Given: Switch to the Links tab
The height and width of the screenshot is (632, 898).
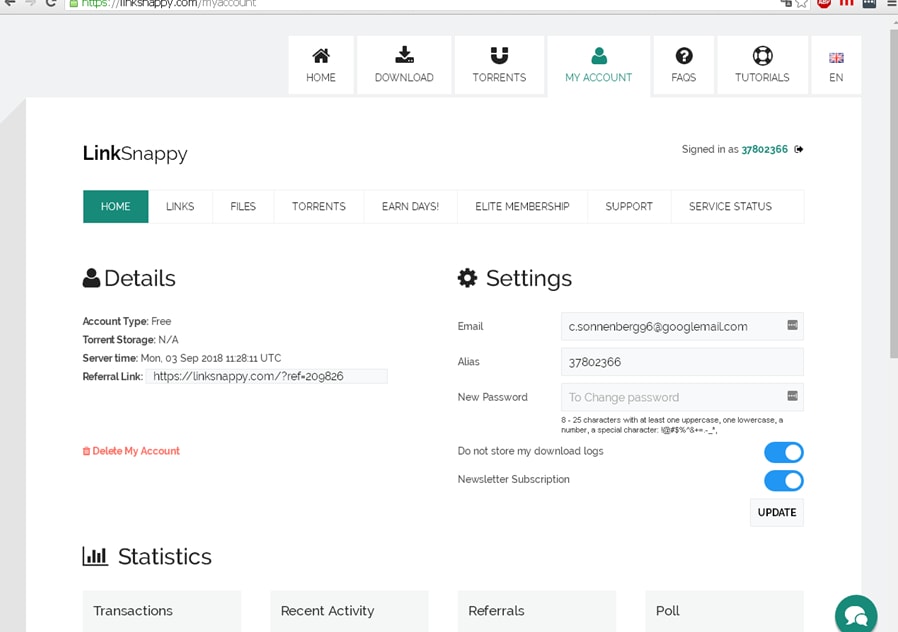Looking at the screenshot, I should click(x=180, y=207).
